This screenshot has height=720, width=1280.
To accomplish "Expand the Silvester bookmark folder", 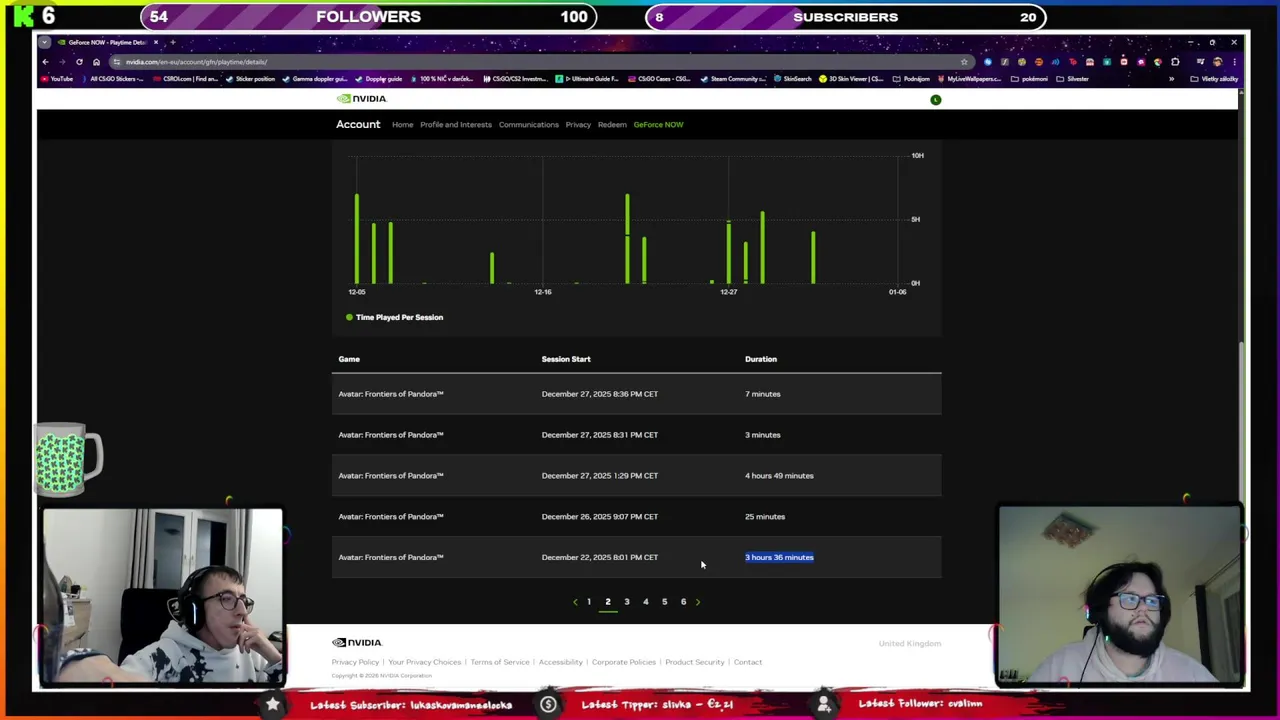I will [x=1073, y=79].
